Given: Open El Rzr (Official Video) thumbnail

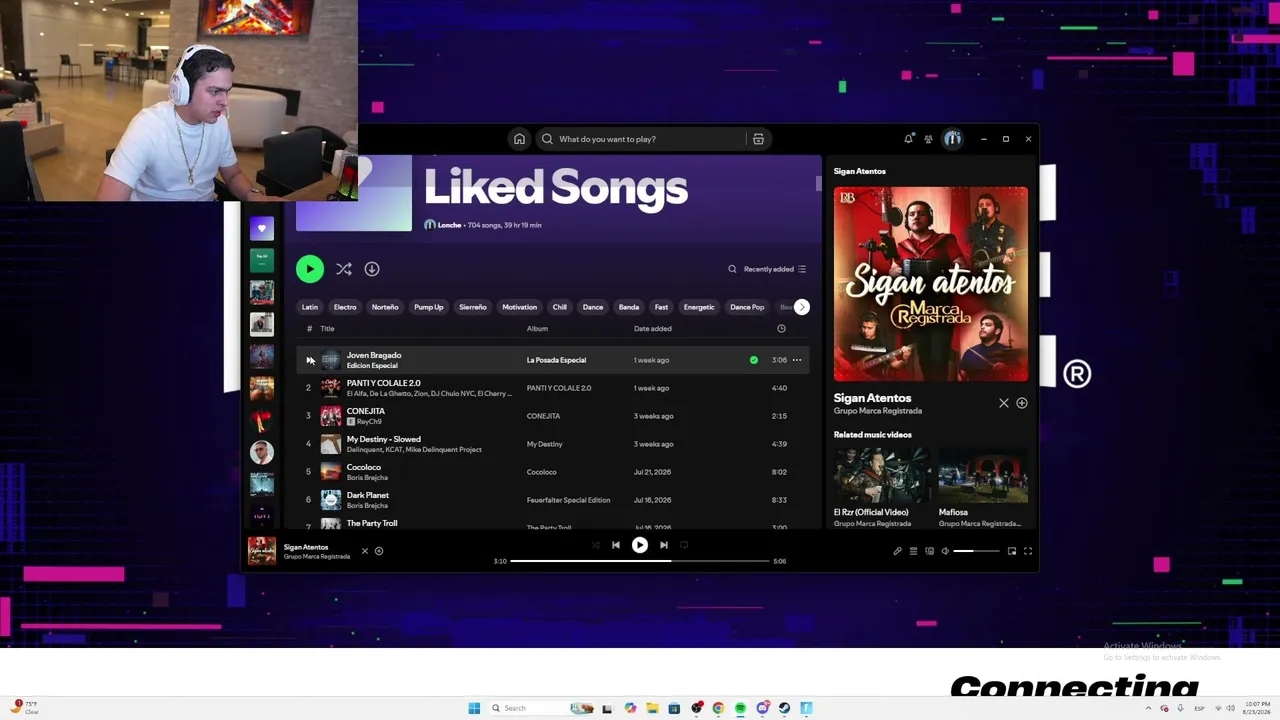Looking at the screenshot, I should (x=882, y=476).
